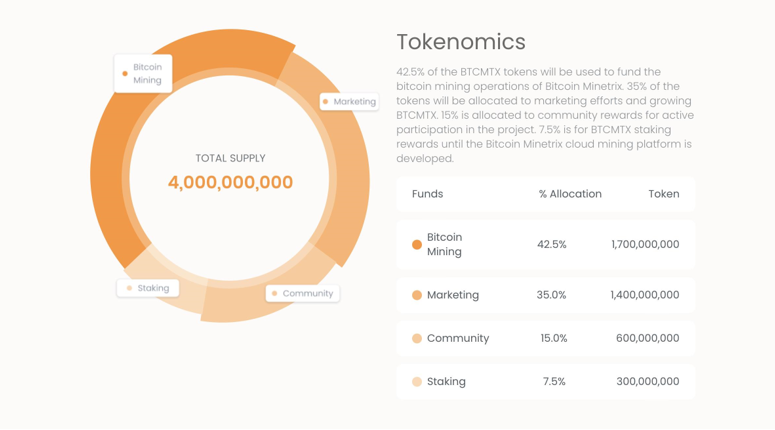Select the 7.5% Staking allocation value
The height and width of the screenshot is (430, 775).
tap(554, 381)
